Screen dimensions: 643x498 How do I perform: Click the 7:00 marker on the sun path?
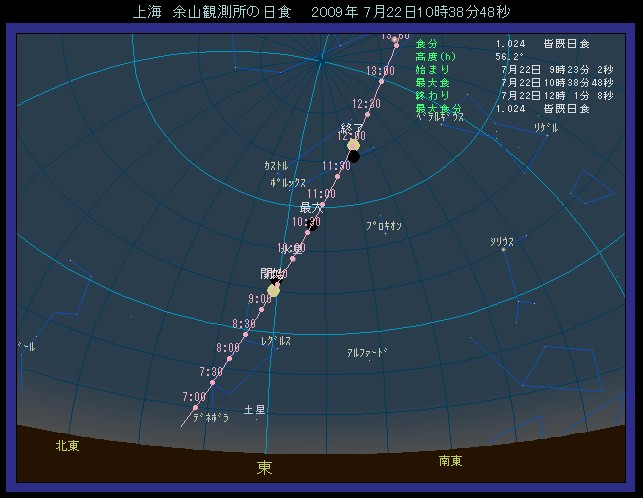(195, 408)
